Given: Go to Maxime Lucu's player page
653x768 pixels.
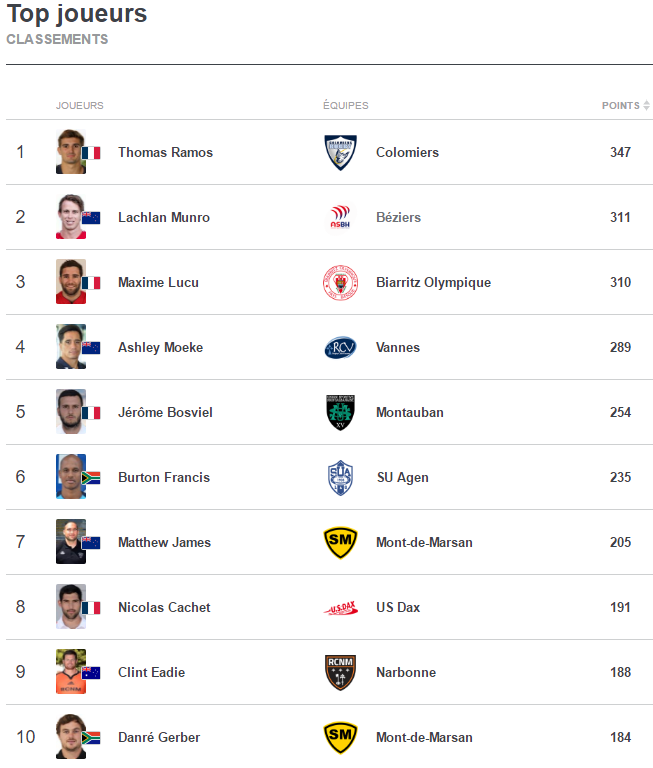Looking at the screenshot, I should click(158, 282).
